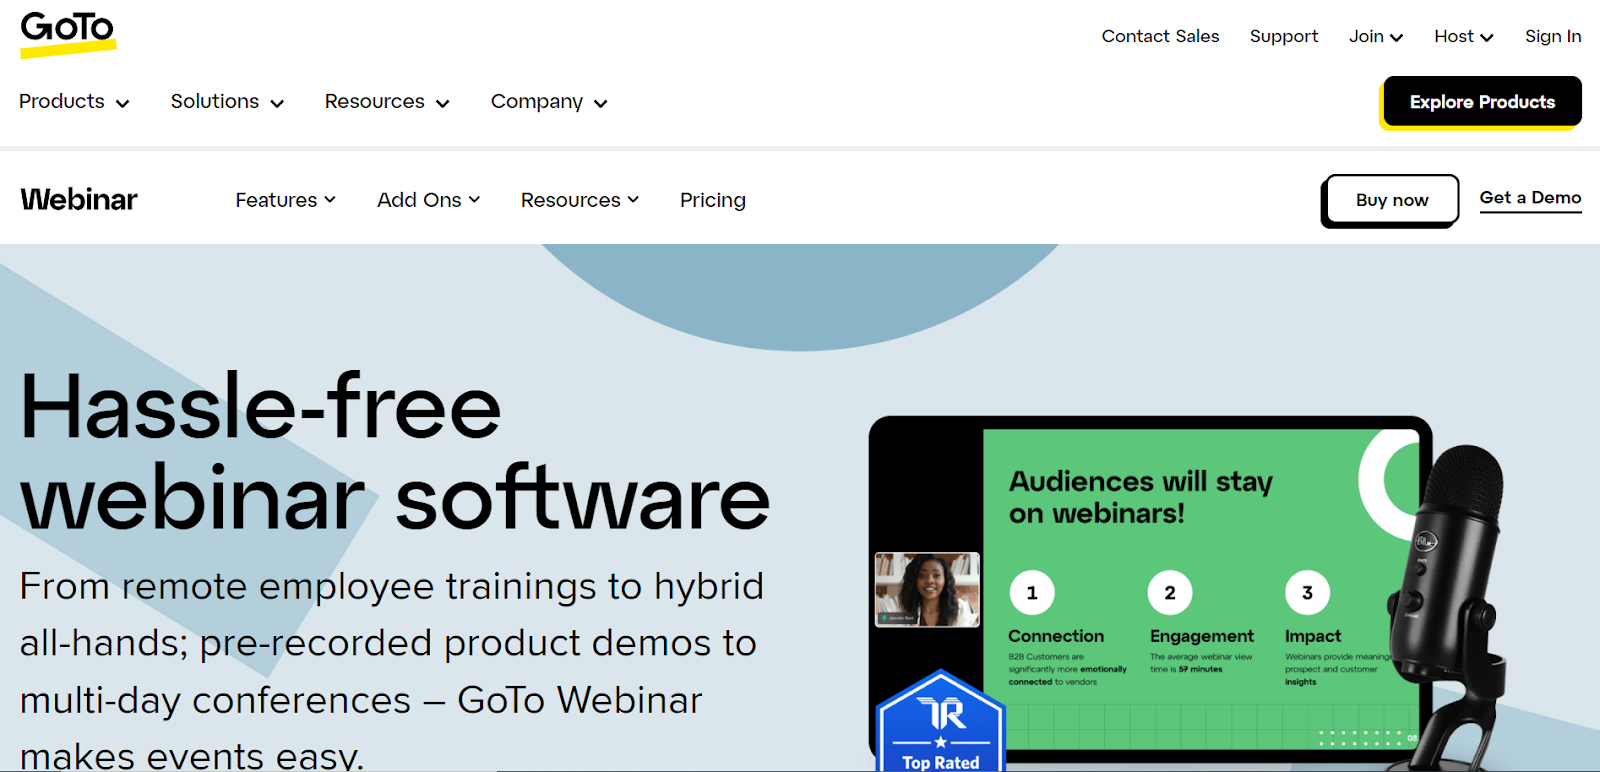Expand Resources in the main GoTo navigation
The width and height of the screenshot is (1600, 772).
(387, 102)
